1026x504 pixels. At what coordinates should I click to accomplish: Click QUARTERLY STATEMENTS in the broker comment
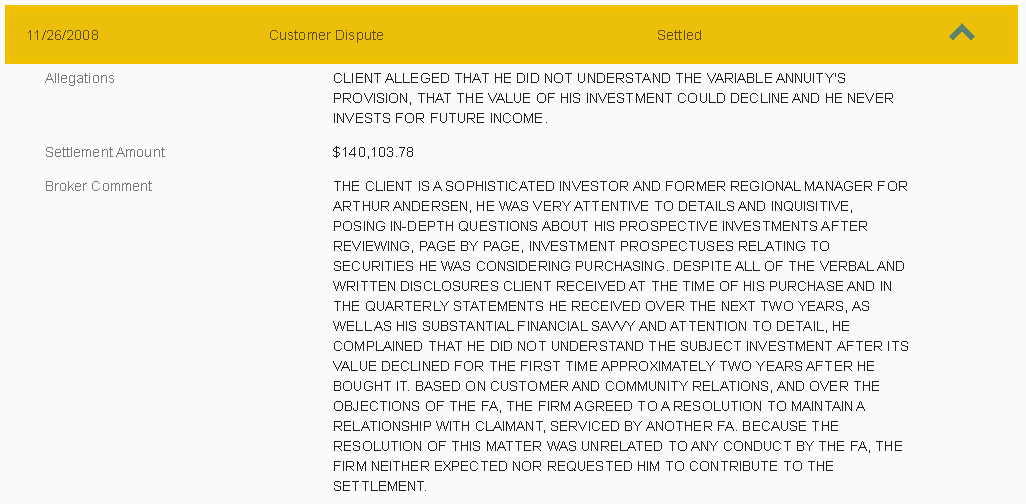pos(454,306)
